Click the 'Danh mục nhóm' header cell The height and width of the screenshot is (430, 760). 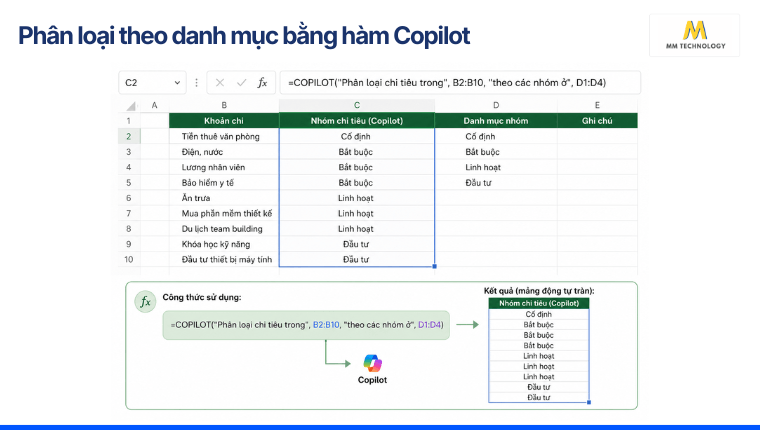point(496,121)
